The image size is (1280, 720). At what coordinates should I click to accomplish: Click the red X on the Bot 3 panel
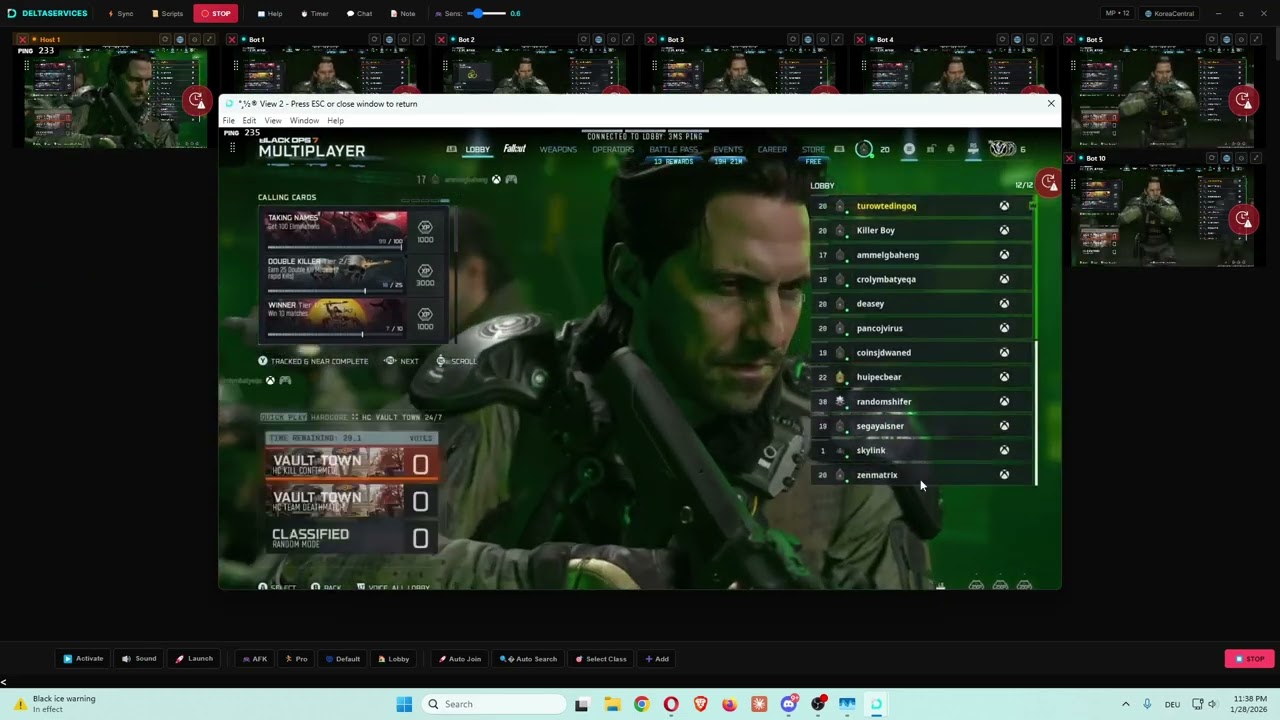(651, 40)
